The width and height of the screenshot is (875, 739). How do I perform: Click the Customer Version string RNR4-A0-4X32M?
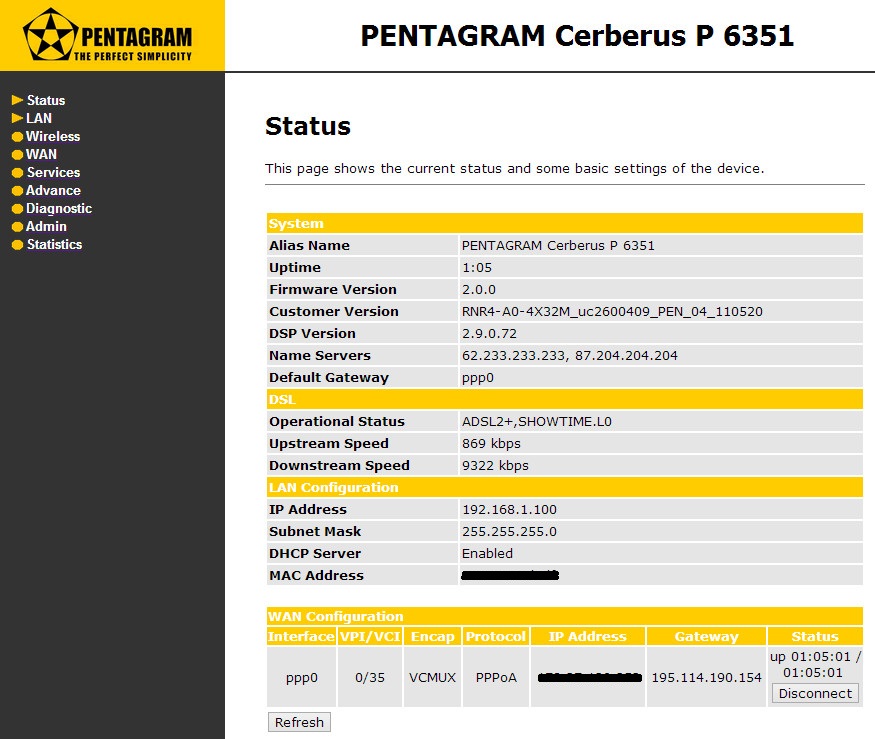[612, 311]
